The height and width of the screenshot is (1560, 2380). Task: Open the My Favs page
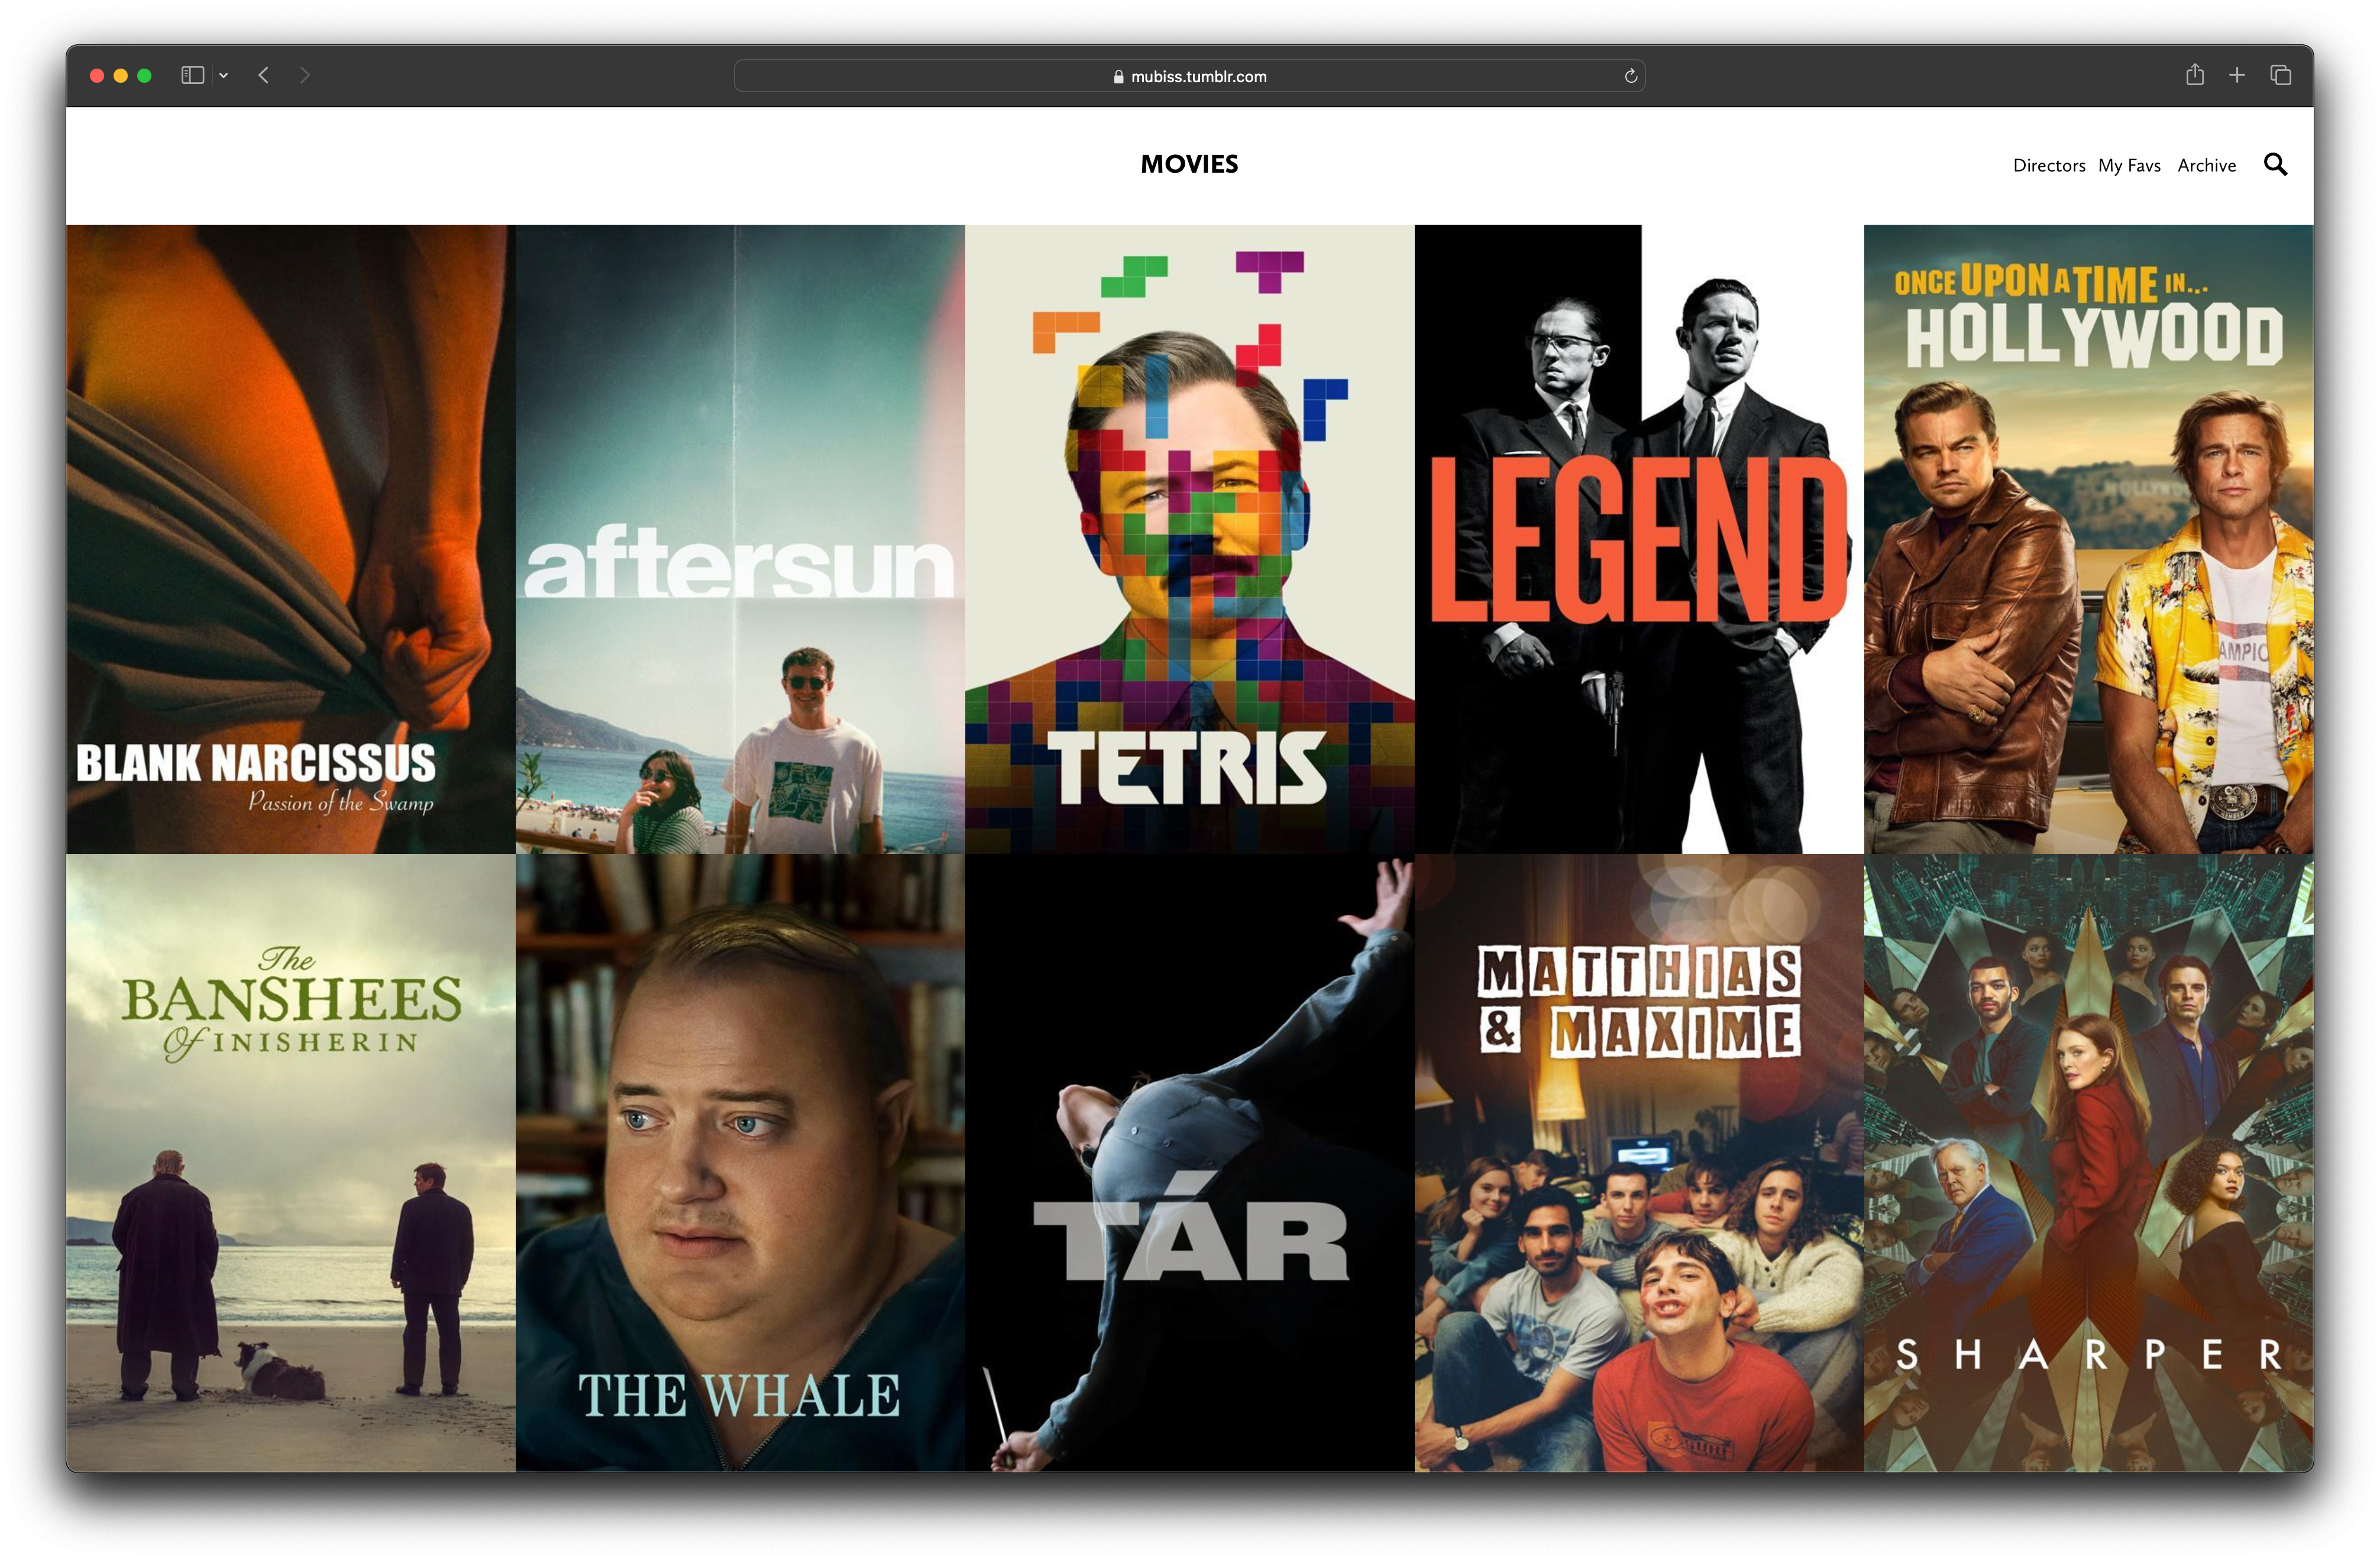tap(2129, 166)
